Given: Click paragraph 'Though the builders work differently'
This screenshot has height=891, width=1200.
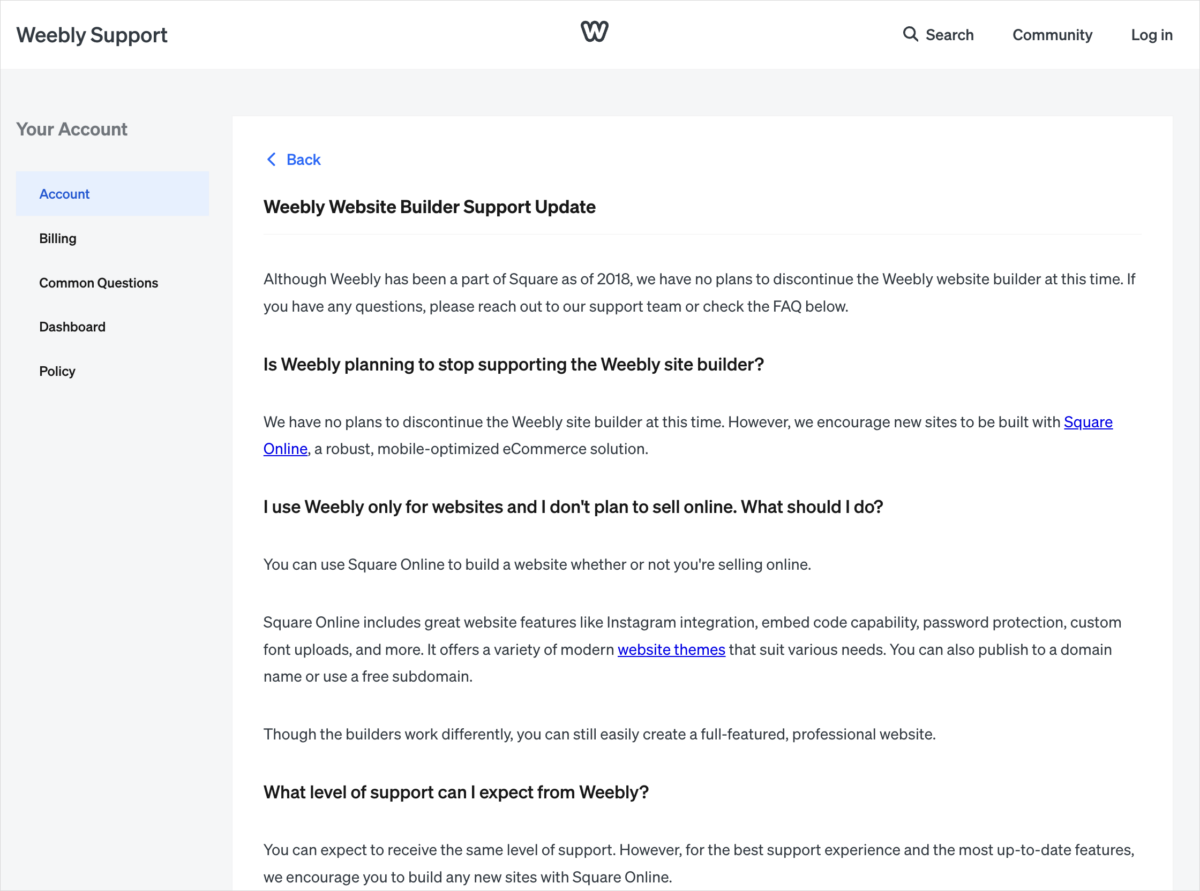Looking at the screenshot, I should coord(600,734).
